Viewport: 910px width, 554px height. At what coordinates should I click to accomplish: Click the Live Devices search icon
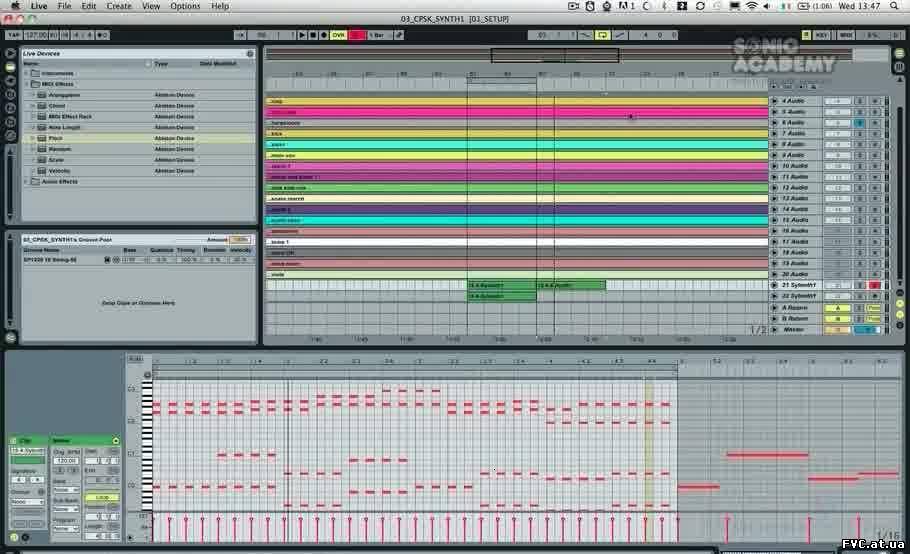250,53
